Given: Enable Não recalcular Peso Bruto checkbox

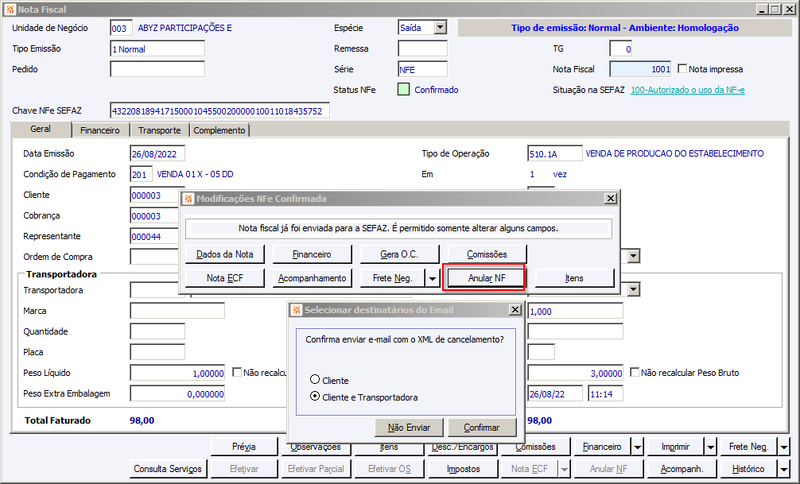Looking at the screenshot, I should (634, 372).
